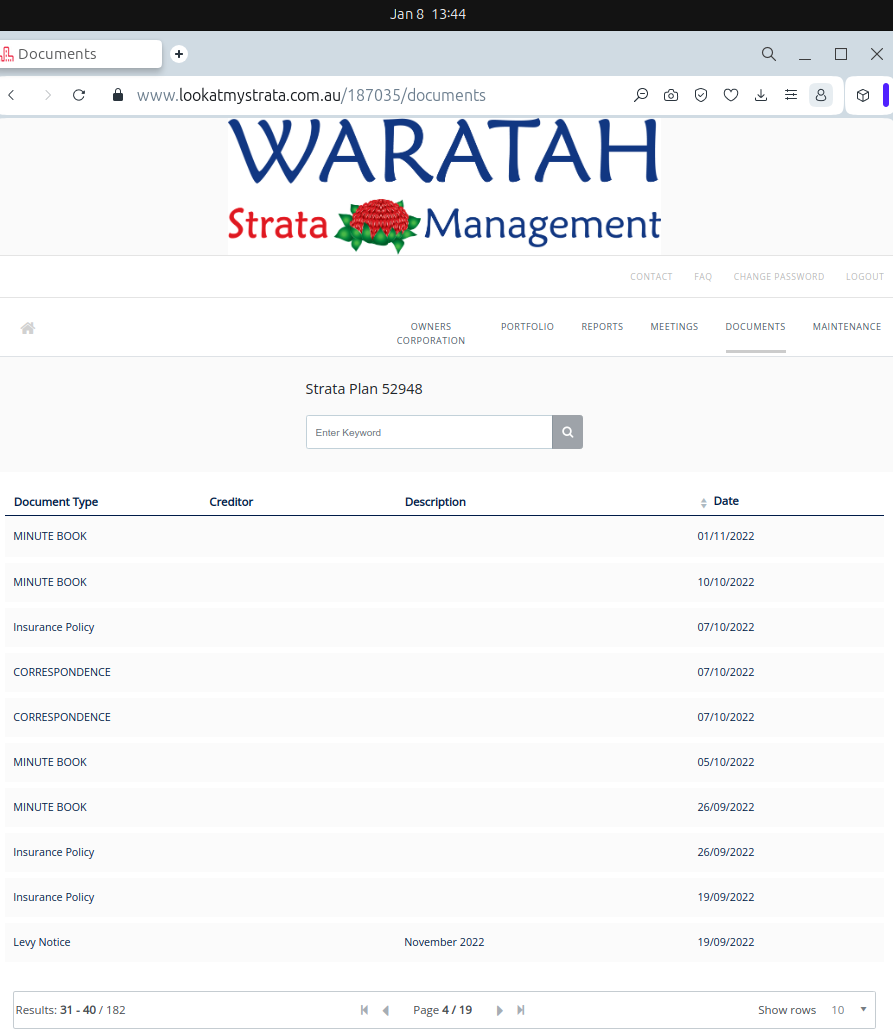
Task: Open the FAQ link
Action: (x=703, y=276)
